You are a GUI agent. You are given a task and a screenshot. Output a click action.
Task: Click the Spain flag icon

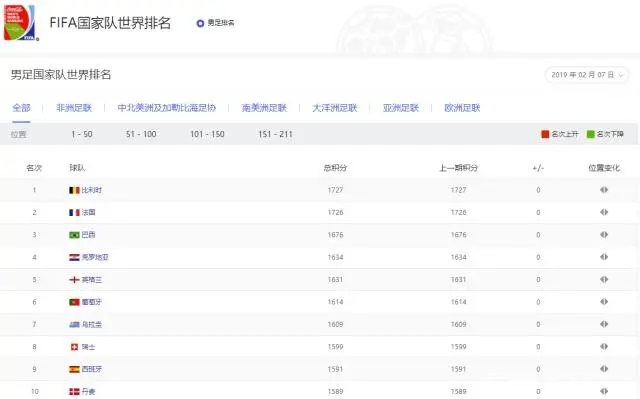tap(74, 369)
